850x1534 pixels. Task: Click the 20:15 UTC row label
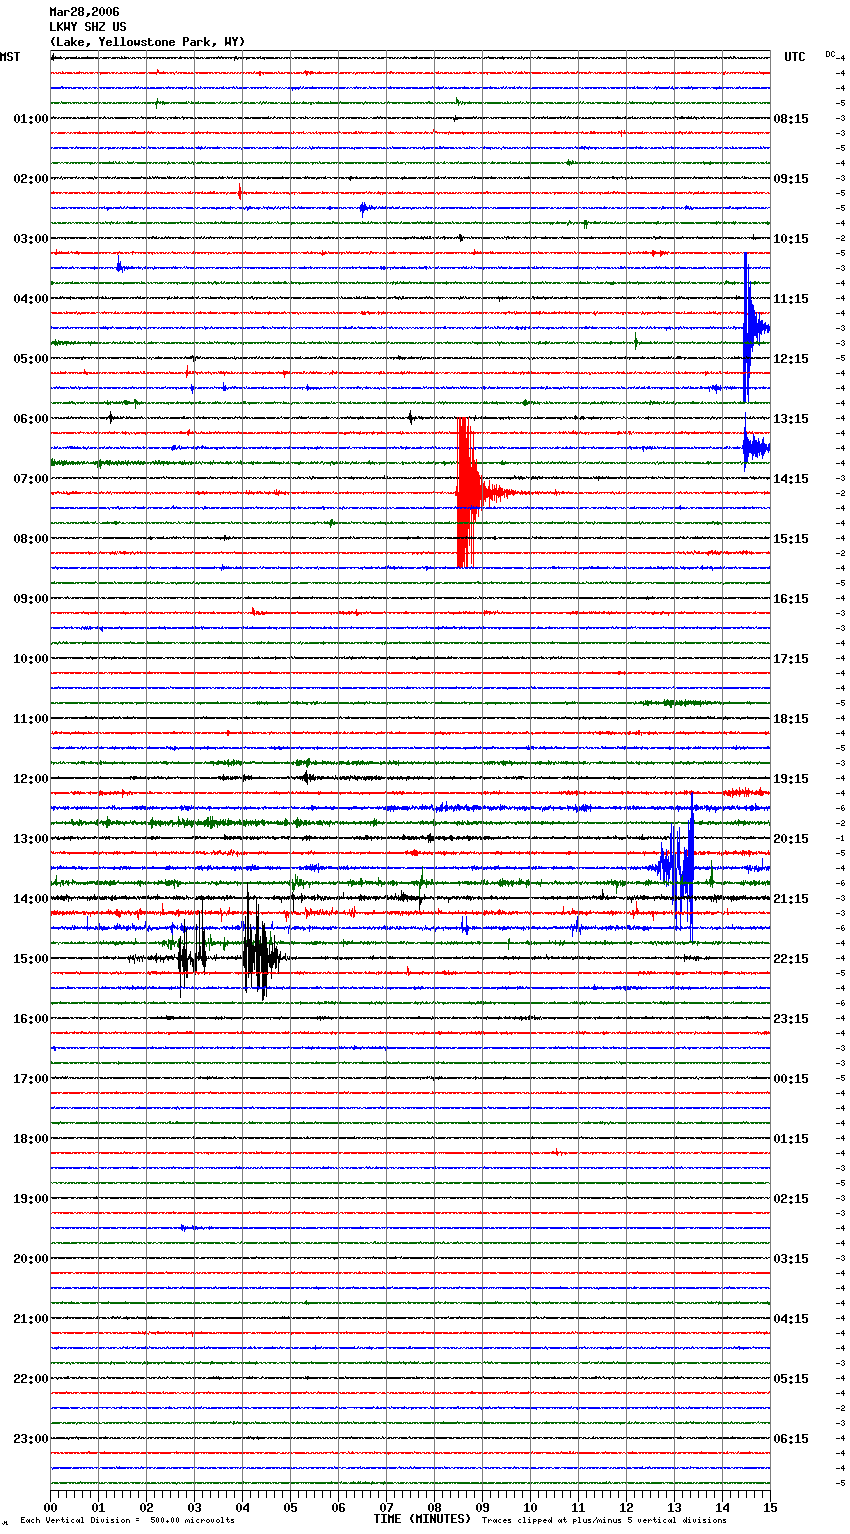click(791, 839)
